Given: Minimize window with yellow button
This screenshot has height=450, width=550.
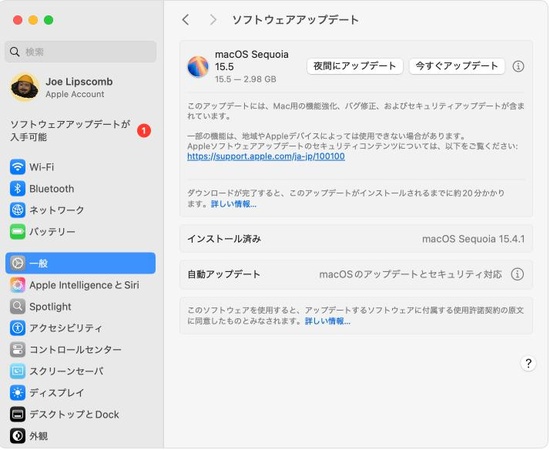Looking at the screenshot, I should click(33, 20).
